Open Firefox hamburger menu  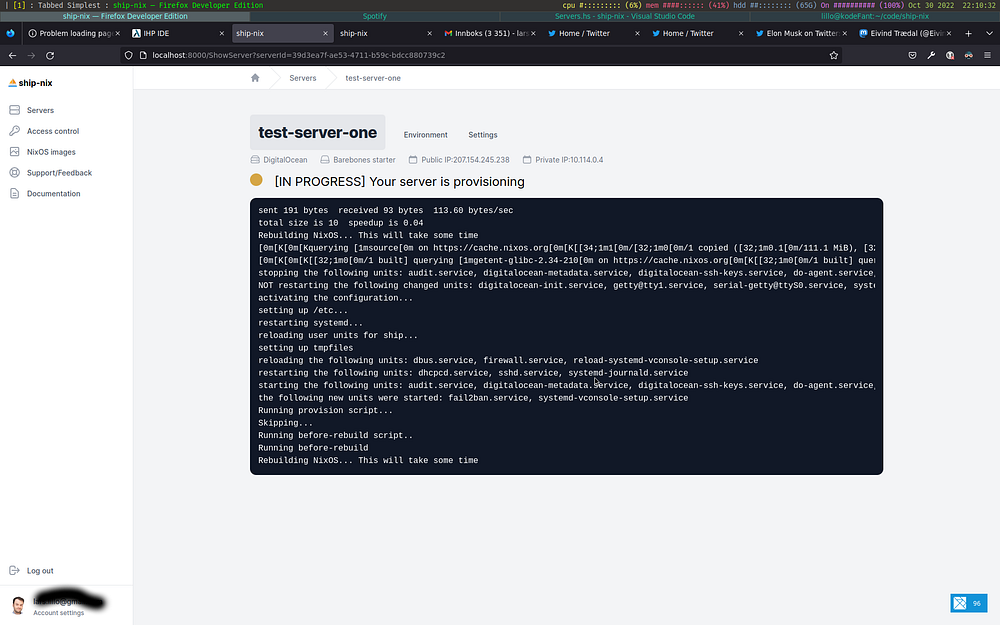click(987, 55)
